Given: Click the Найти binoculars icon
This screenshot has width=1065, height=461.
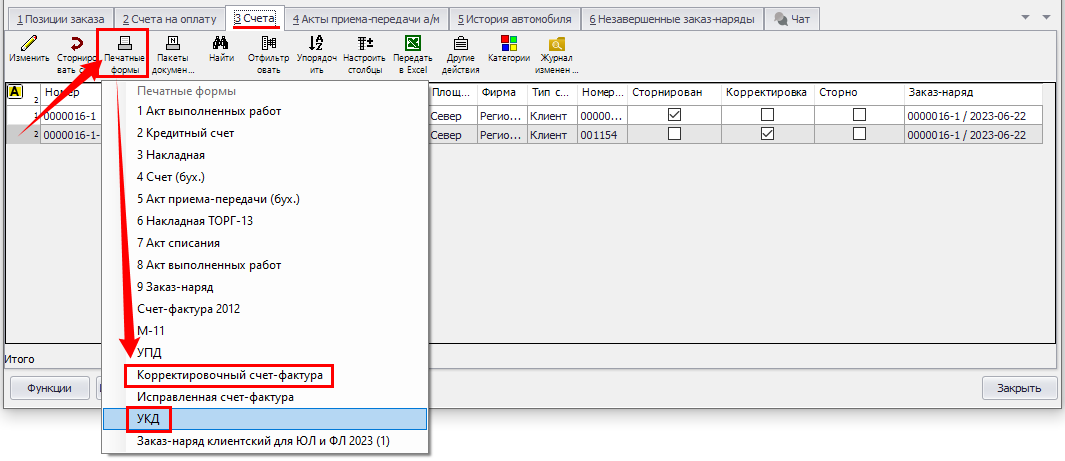Looking at the screenshot, I should coord(221,44).
